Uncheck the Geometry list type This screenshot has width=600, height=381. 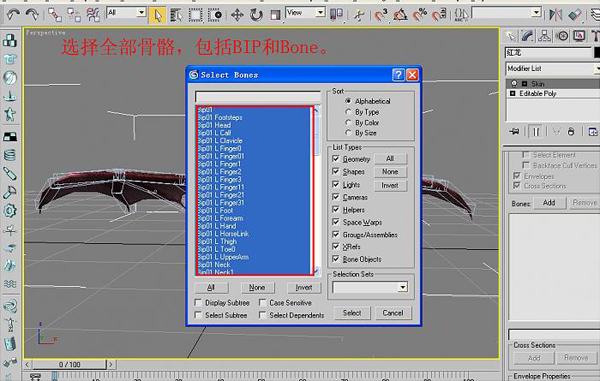click(336, 158)
